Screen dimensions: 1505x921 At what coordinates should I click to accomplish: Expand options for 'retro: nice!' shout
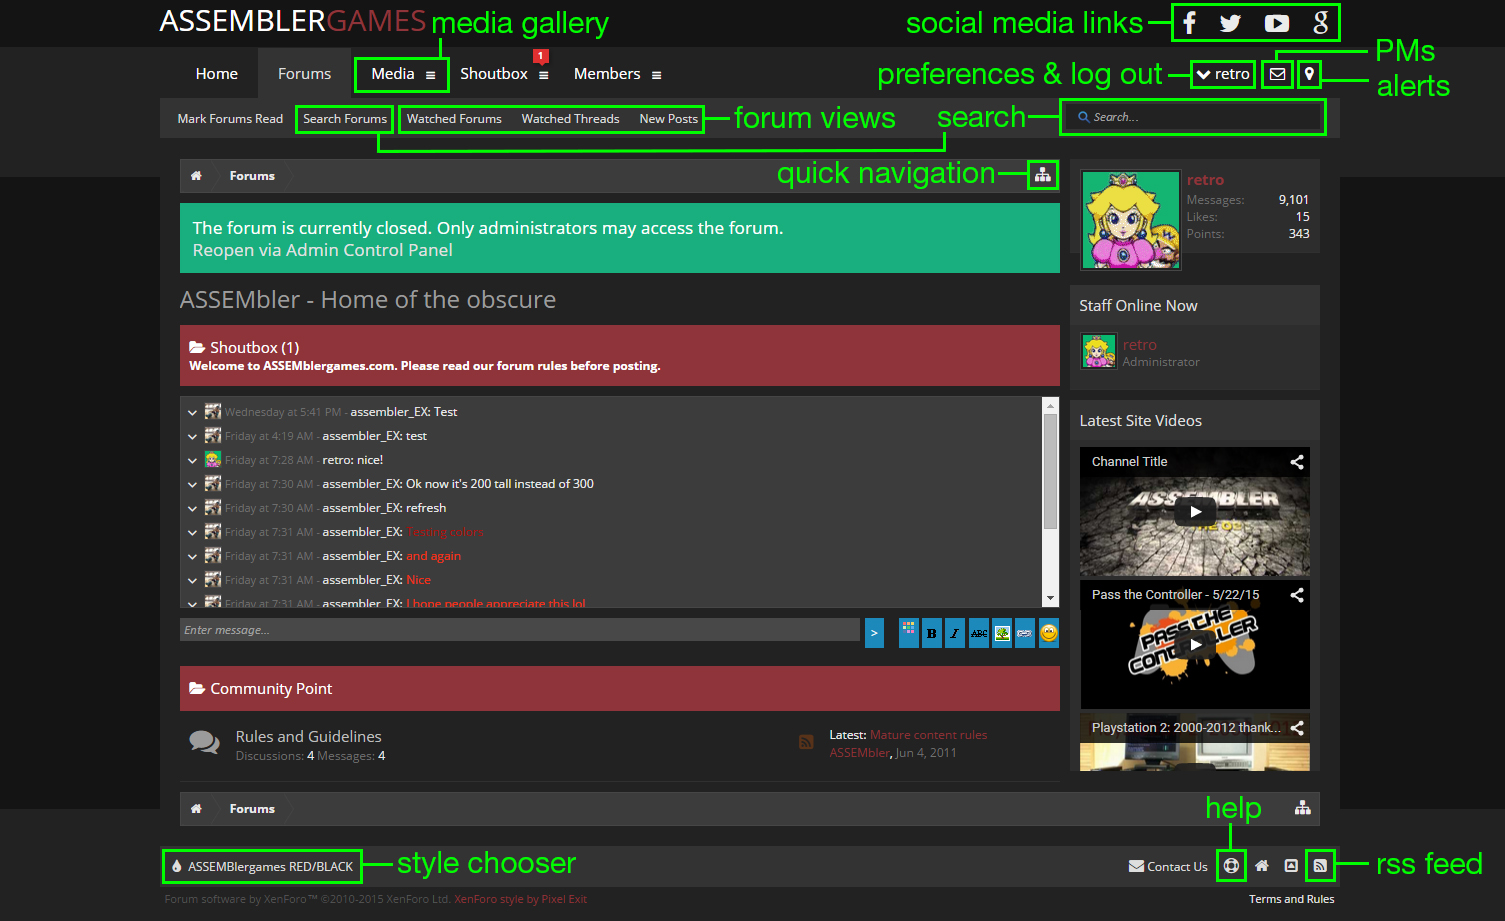192,460
